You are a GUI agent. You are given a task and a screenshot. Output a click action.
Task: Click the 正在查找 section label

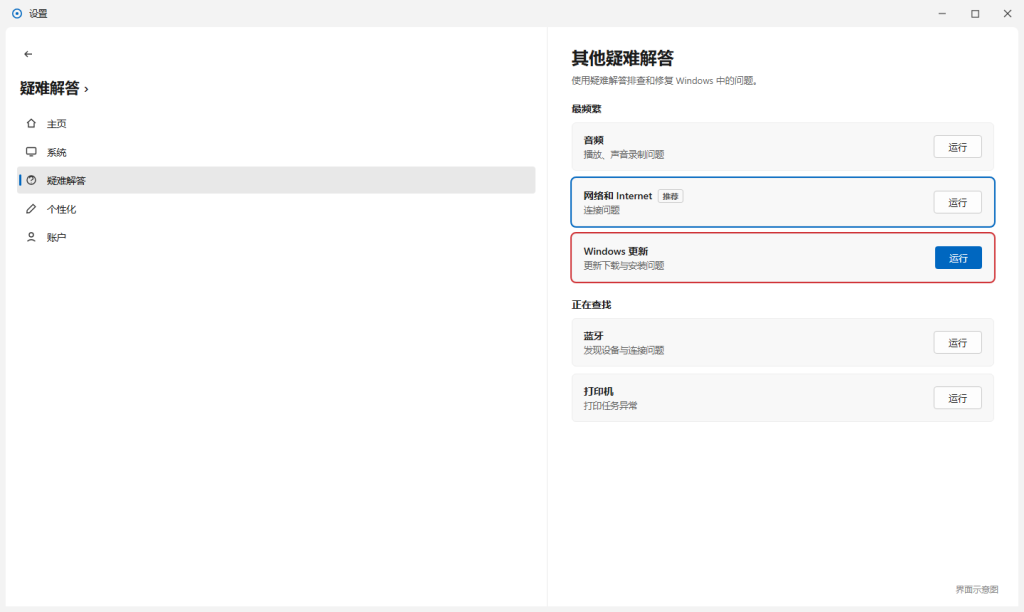point(592,305)
